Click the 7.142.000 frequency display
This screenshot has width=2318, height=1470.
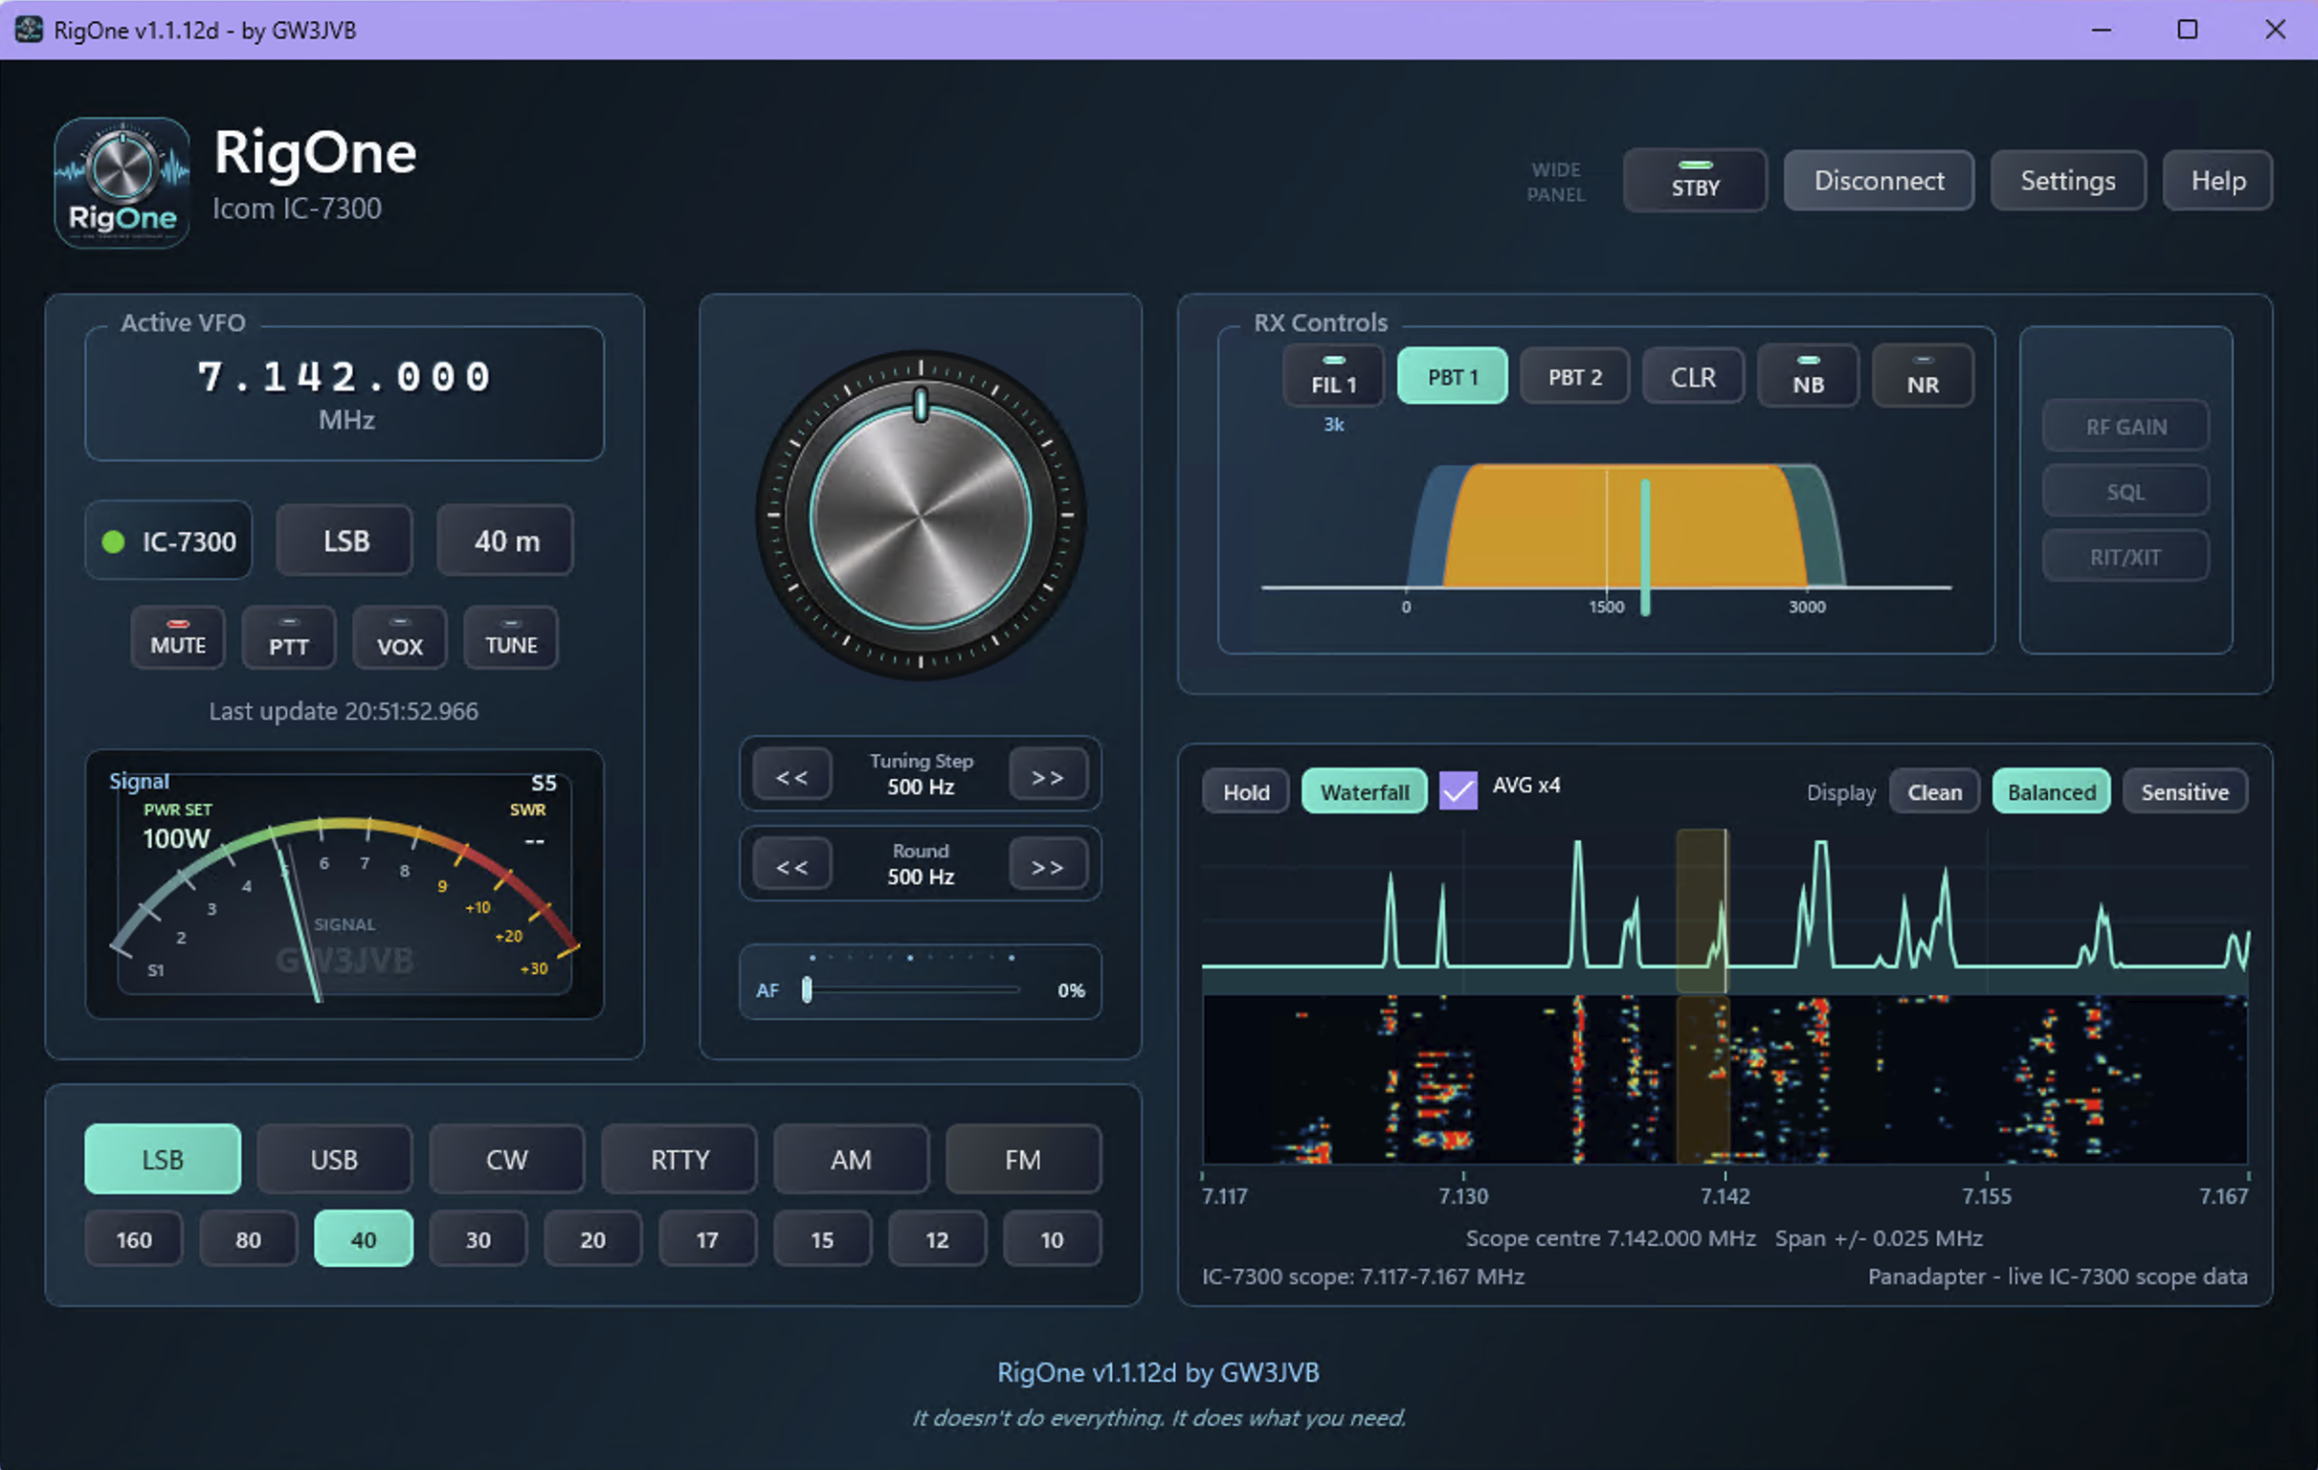[x=345, y=377]
